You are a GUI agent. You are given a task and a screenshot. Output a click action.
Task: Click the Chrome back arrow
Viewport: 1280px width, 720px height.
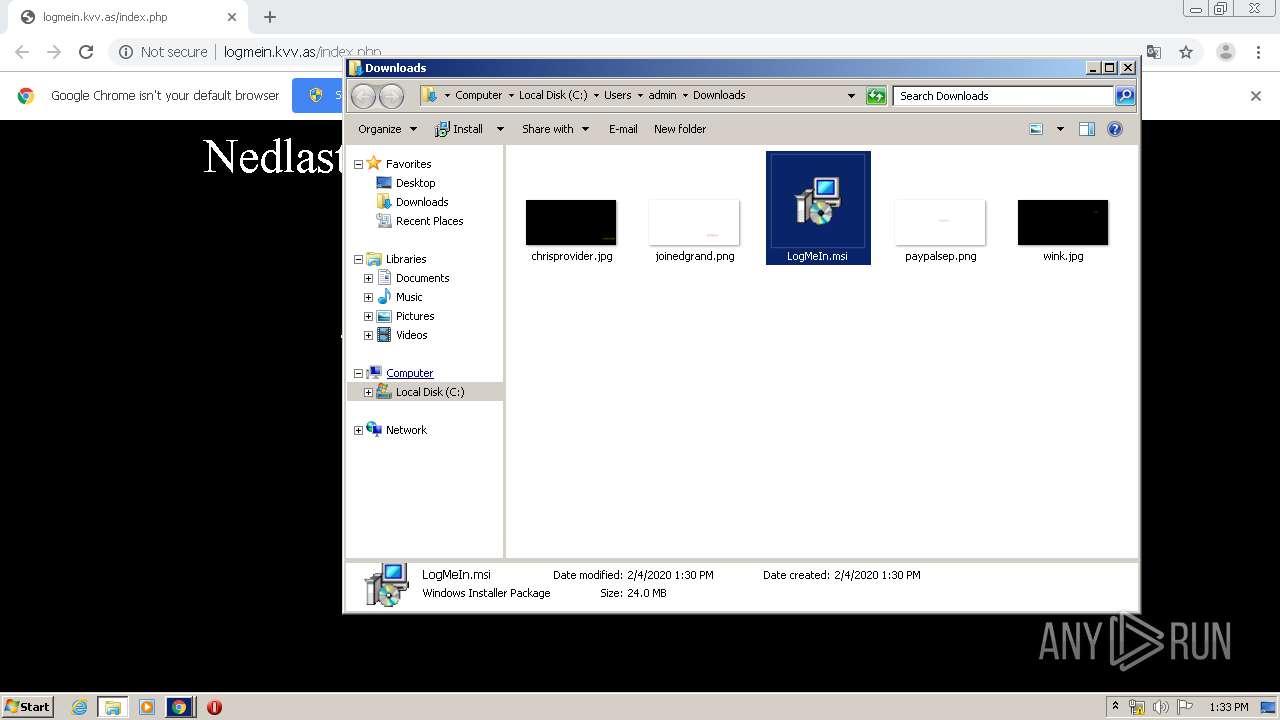coord(22,52)
